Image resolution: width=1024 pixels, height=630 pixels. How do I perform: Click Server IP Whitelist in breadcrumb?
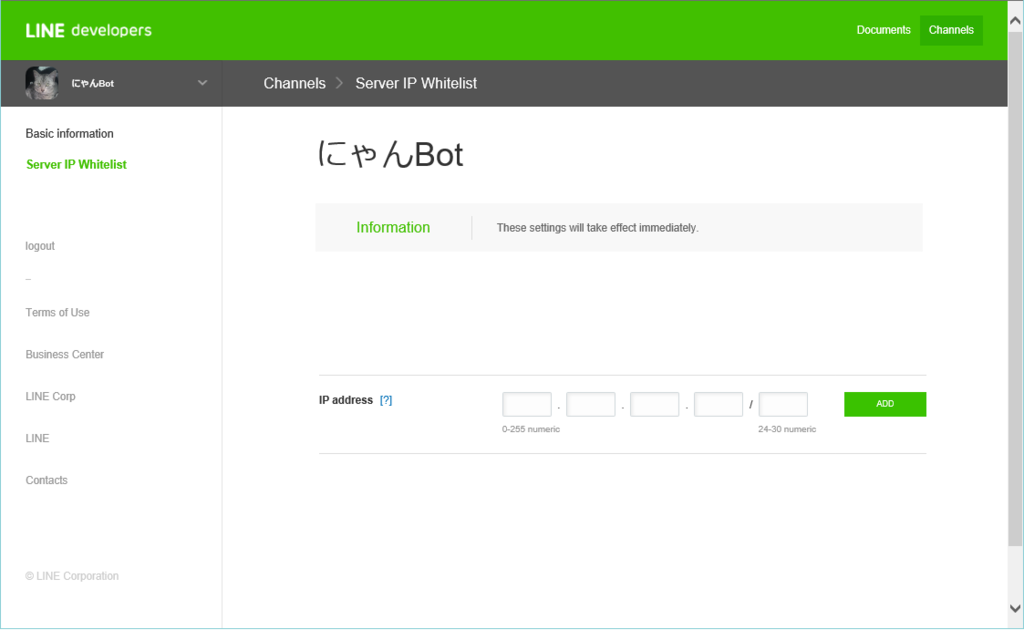pyautogui.click(x=416, y=84)
